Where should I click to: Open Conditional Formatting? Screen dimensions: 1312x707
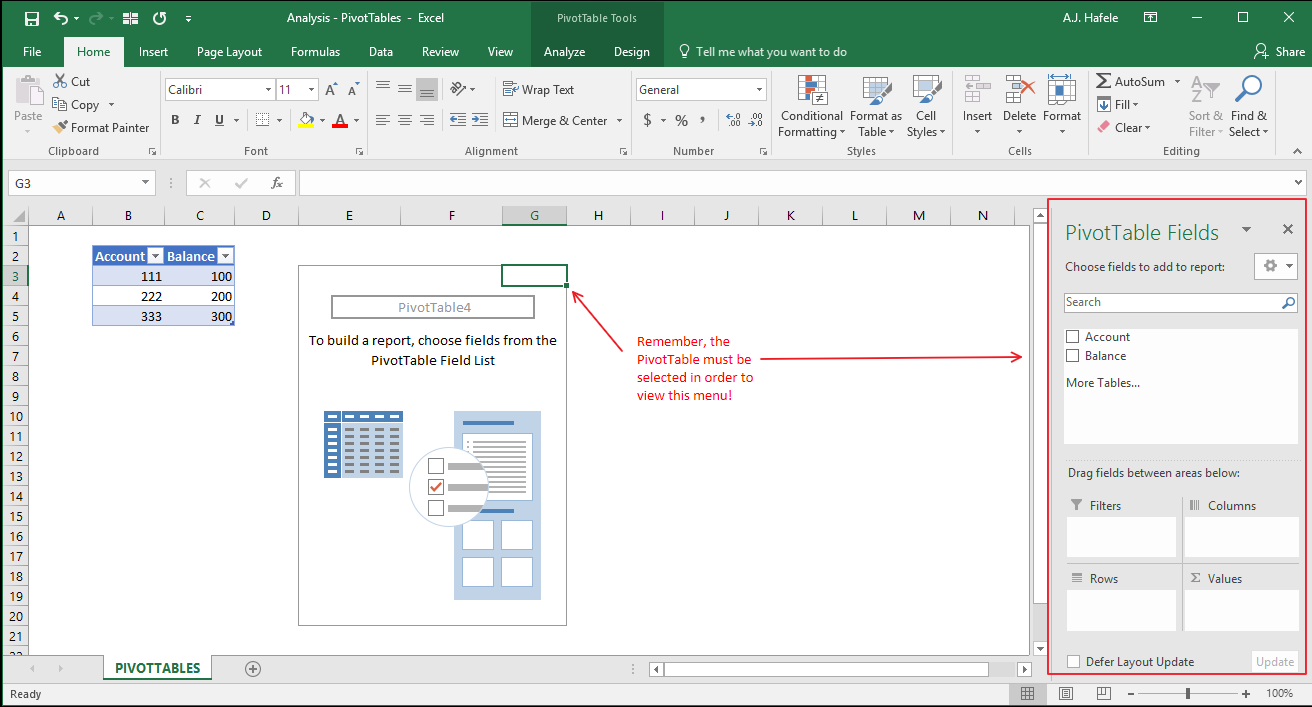point(812,107)
